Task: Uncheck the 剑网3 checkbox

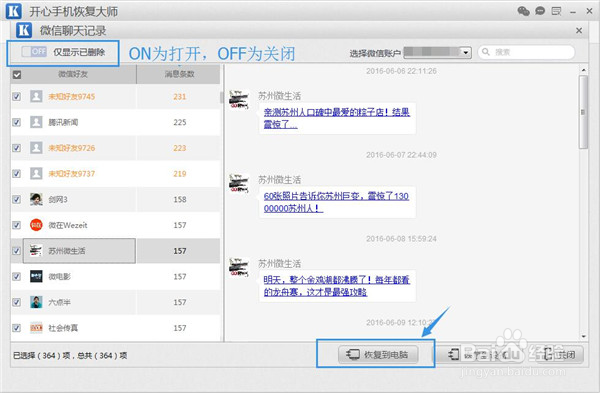Action: point(16,199)
